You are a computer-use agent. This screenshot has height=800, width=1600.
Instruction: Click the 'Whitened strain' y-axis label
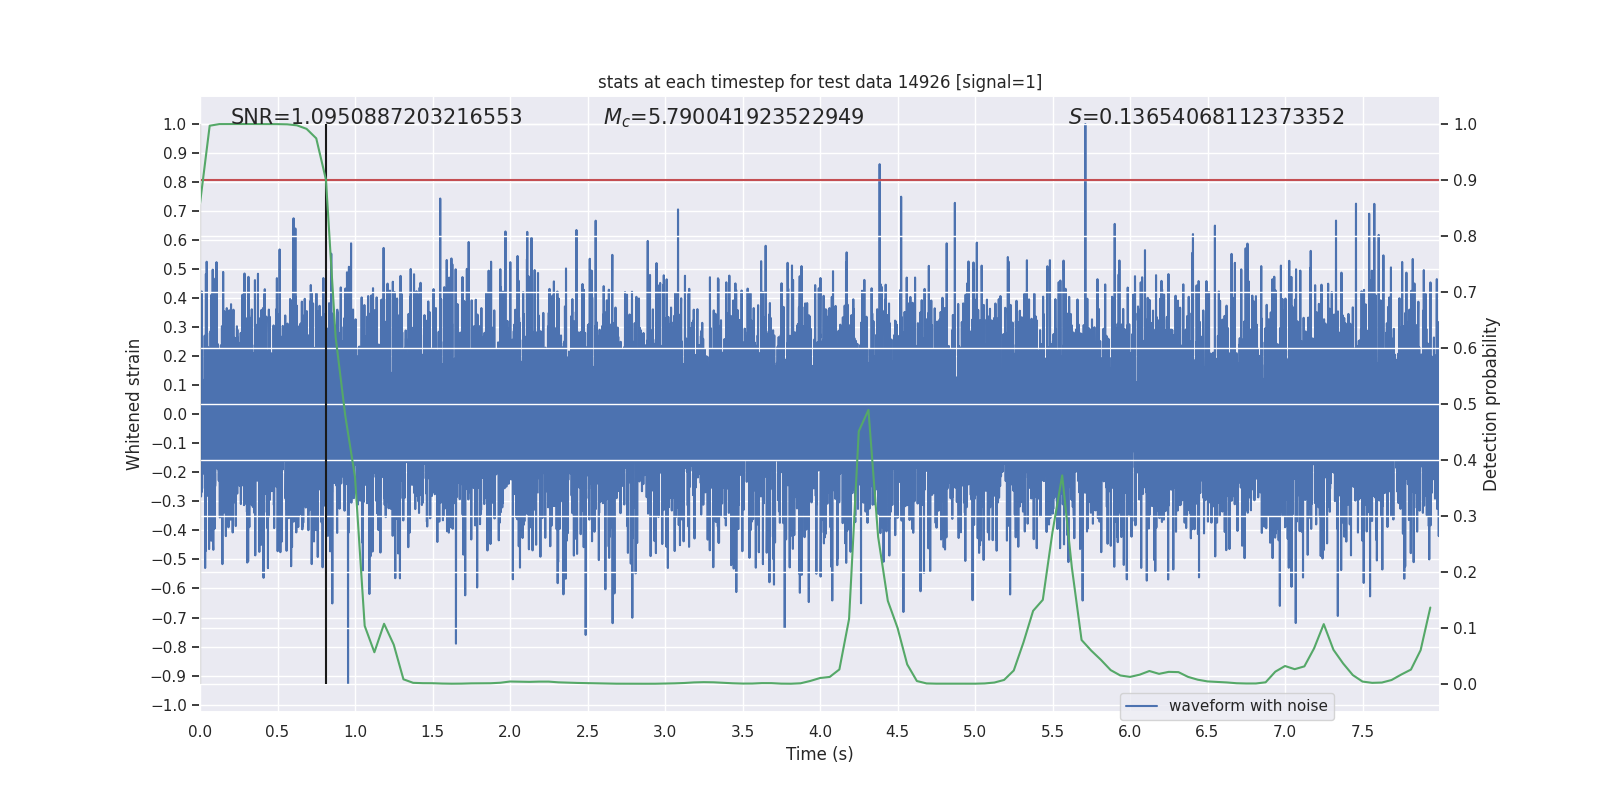[x=134, y=404]
